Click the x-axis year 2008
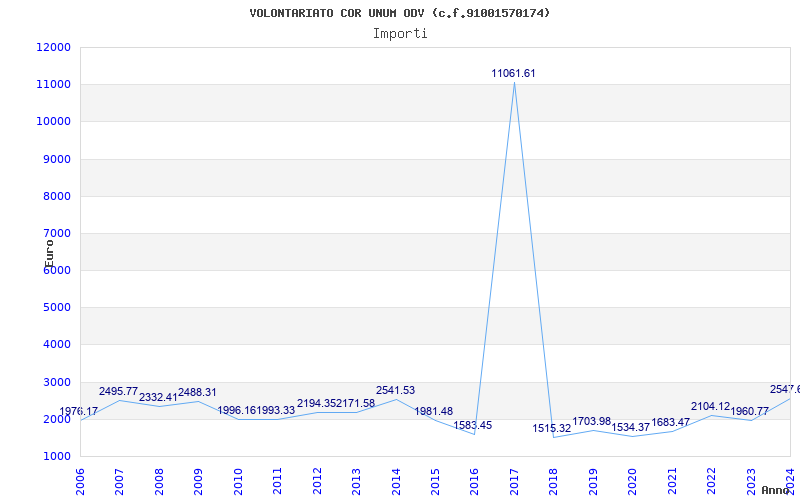The height and width of the screenshot is (500, 800). pos(159,482)
